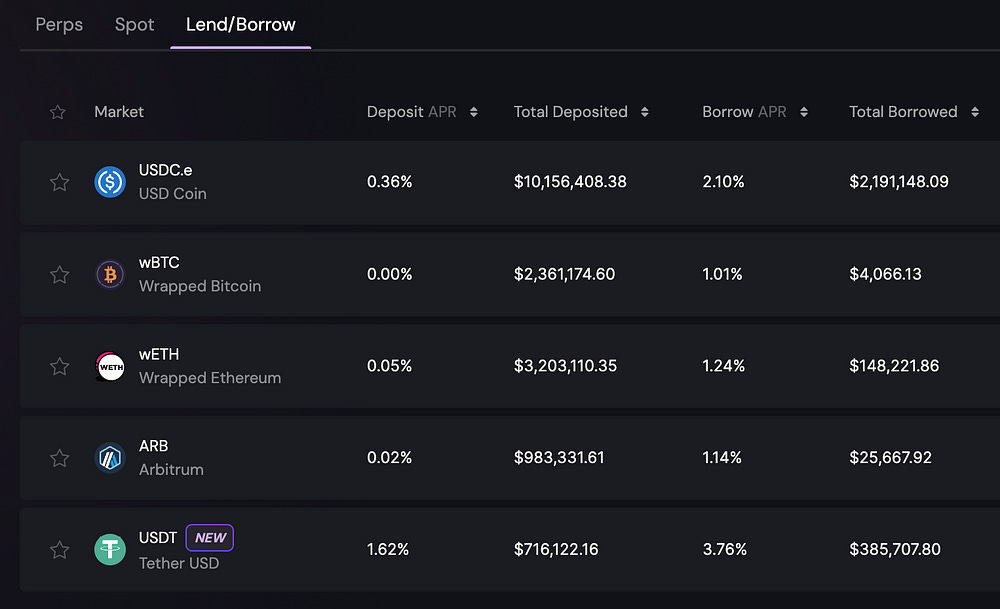Click the wBTC Bitcoin icon
The height and width of the screenshot is (609, 1000).
tap(110, 274)
